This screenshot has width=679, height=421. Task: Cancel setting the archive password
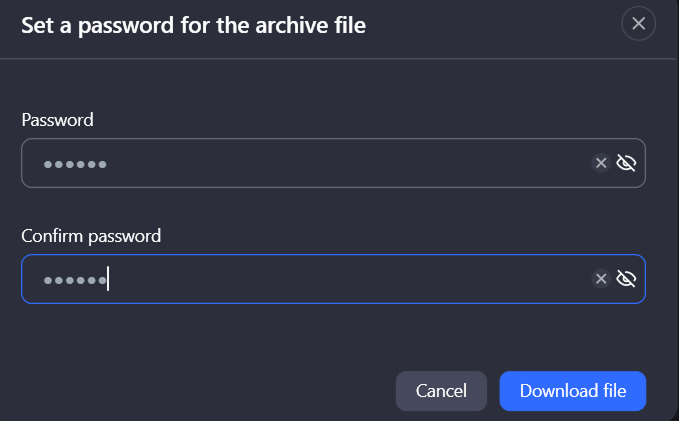441,391
